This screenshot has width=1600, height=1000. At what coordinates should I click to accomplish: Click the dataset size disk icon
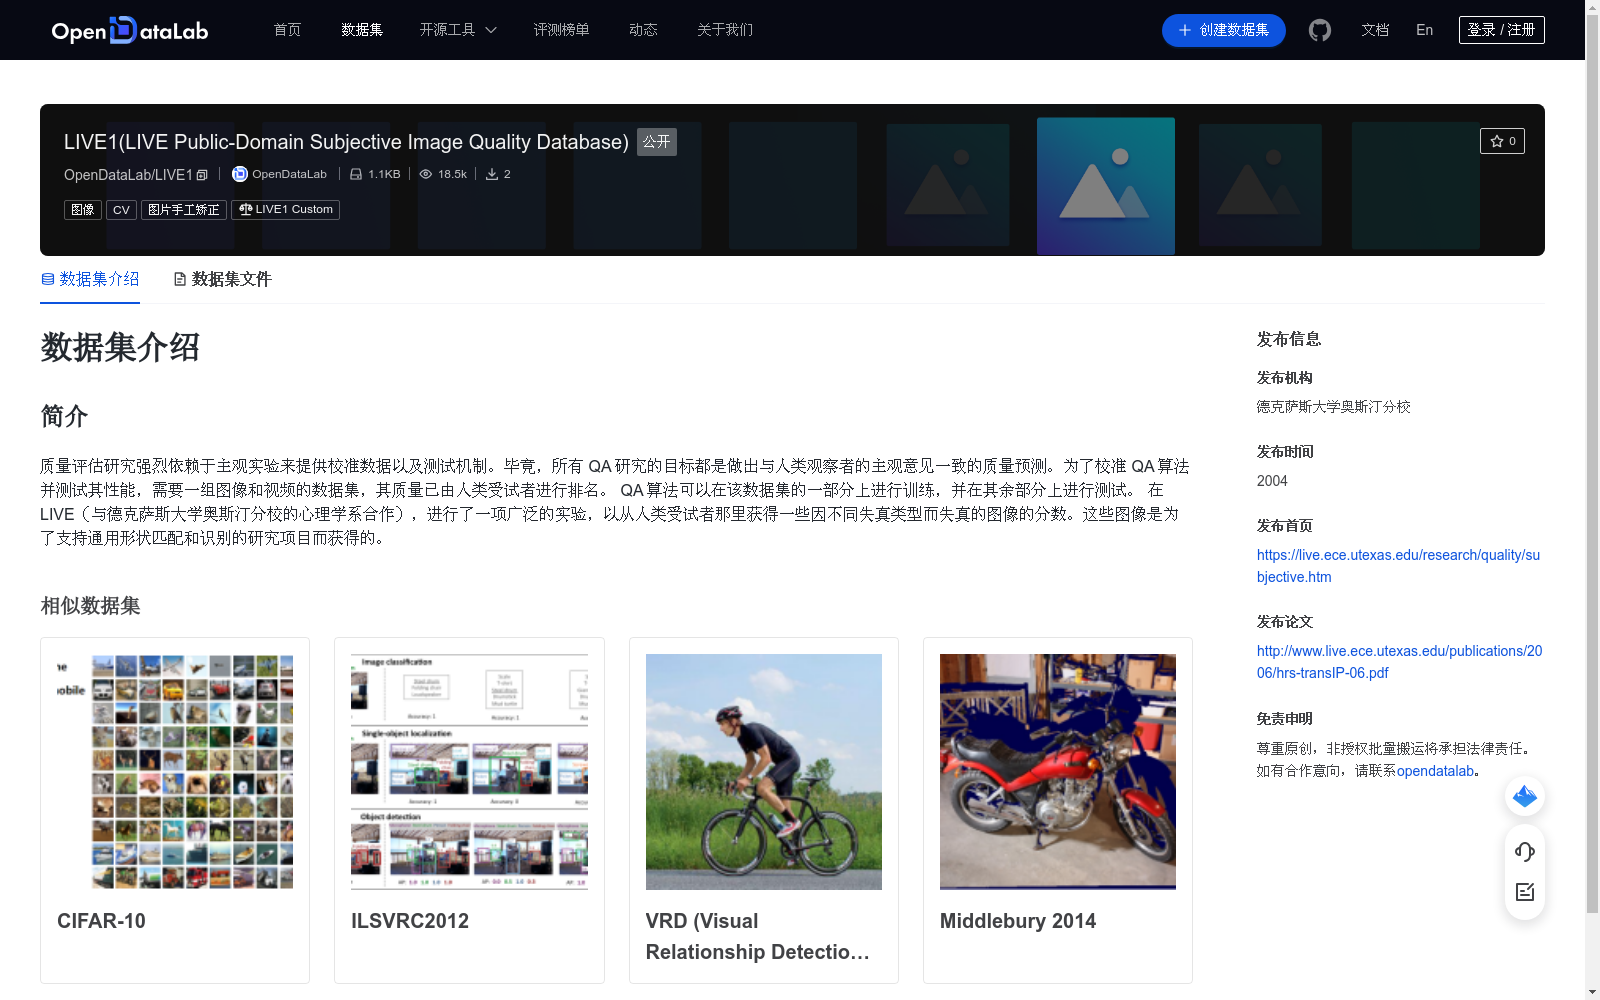coord(356,174)
